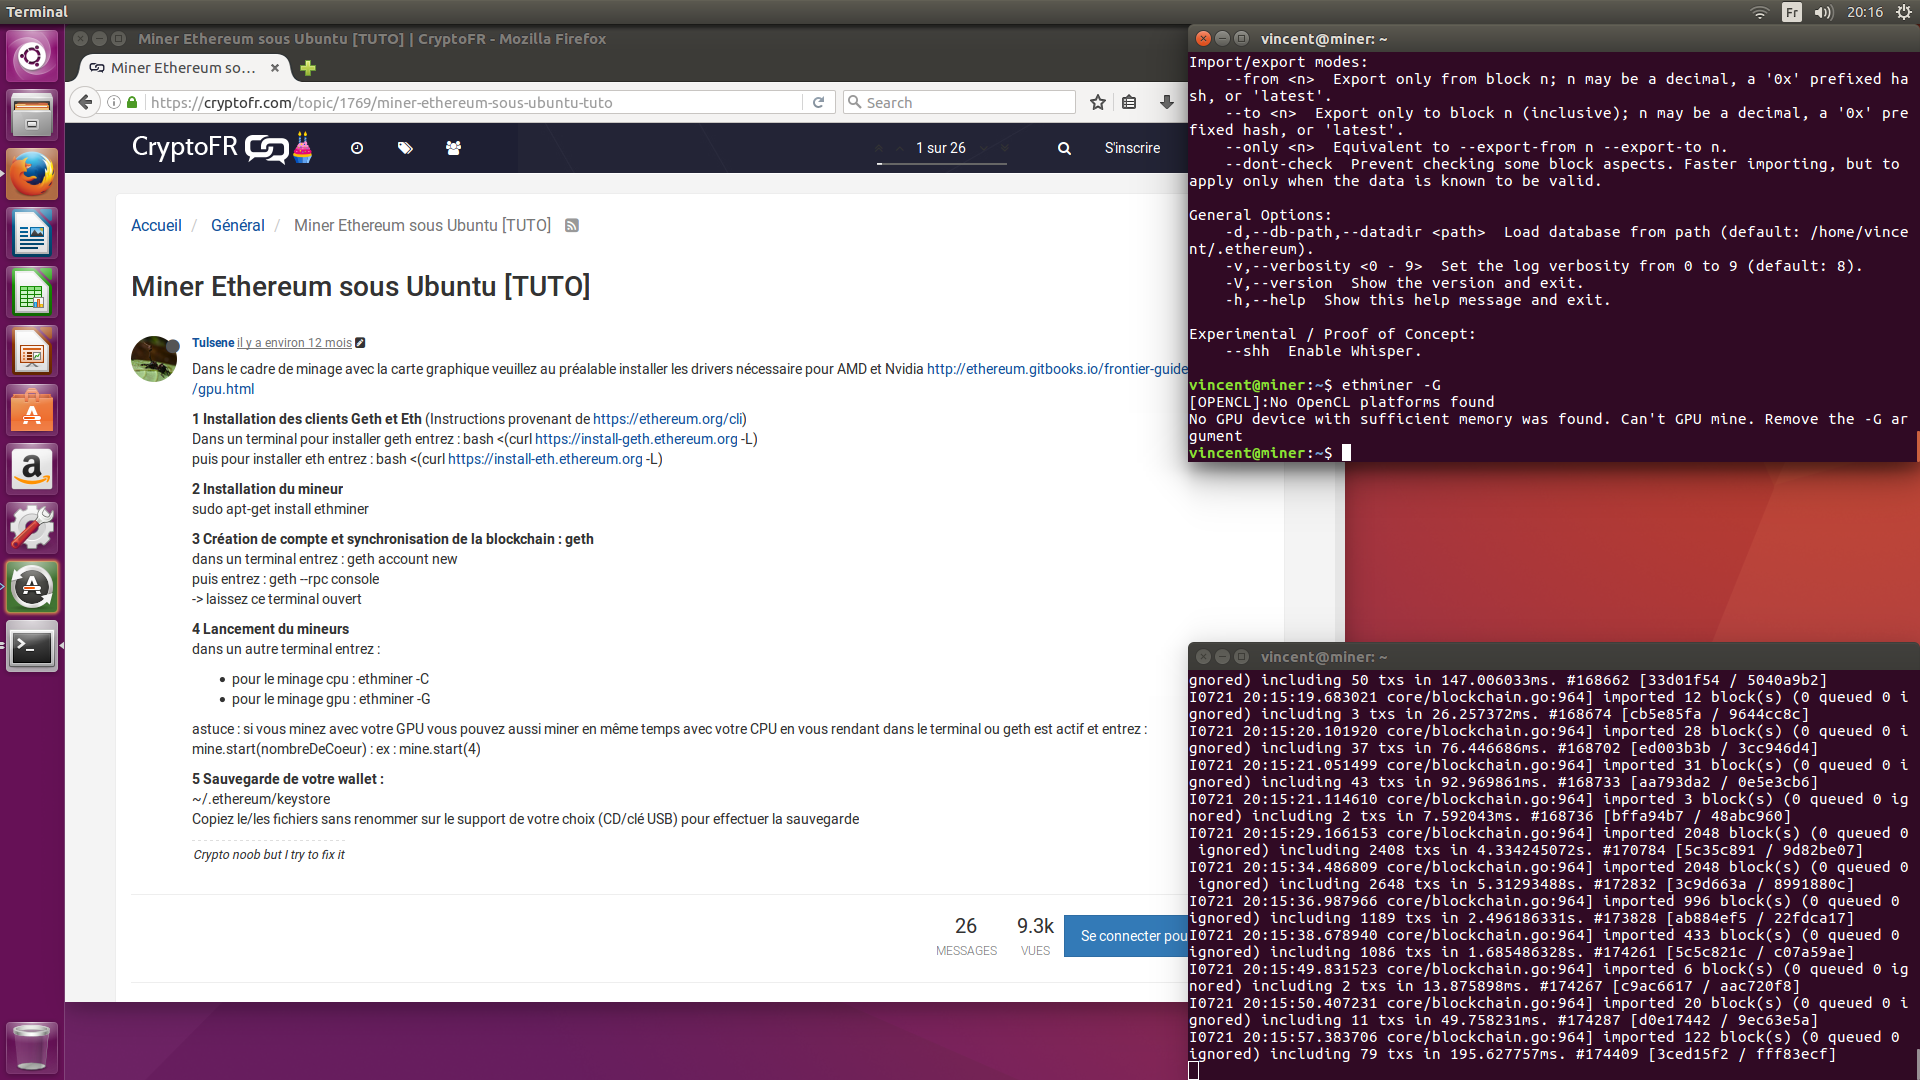1920x1080 pixels.
Task: Open Amazon from launcher
Action: (32, 469)
